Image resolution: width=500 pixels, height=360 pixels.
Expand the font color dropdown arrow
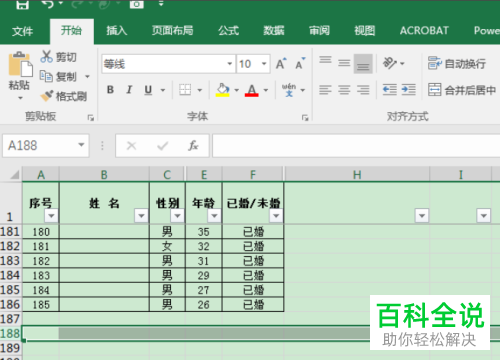pos(266,90)
